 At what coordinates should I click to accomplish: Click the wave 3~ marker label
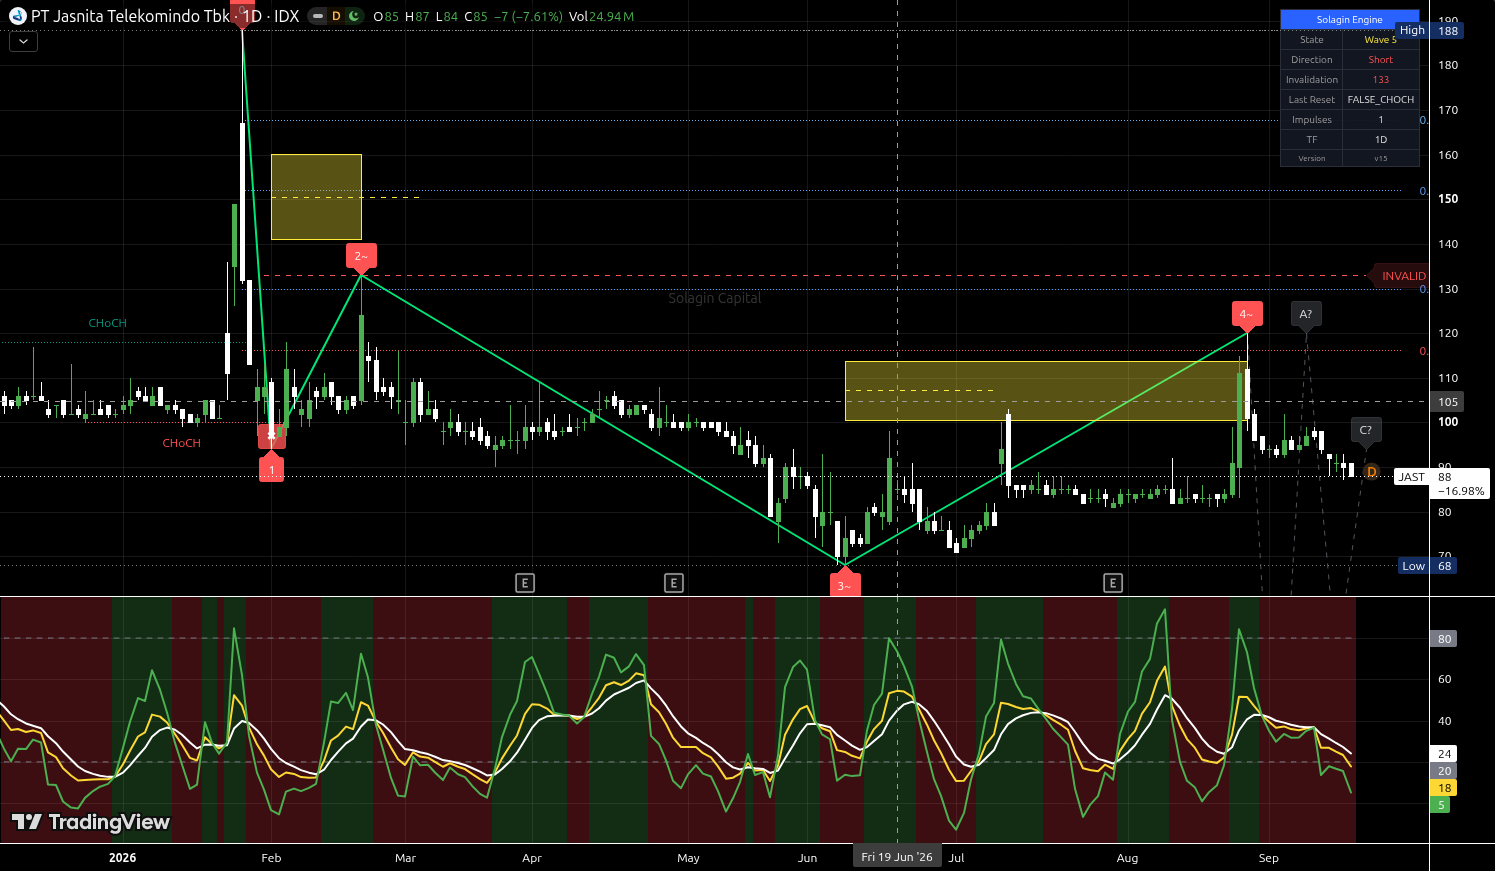[x=843, y=586]
